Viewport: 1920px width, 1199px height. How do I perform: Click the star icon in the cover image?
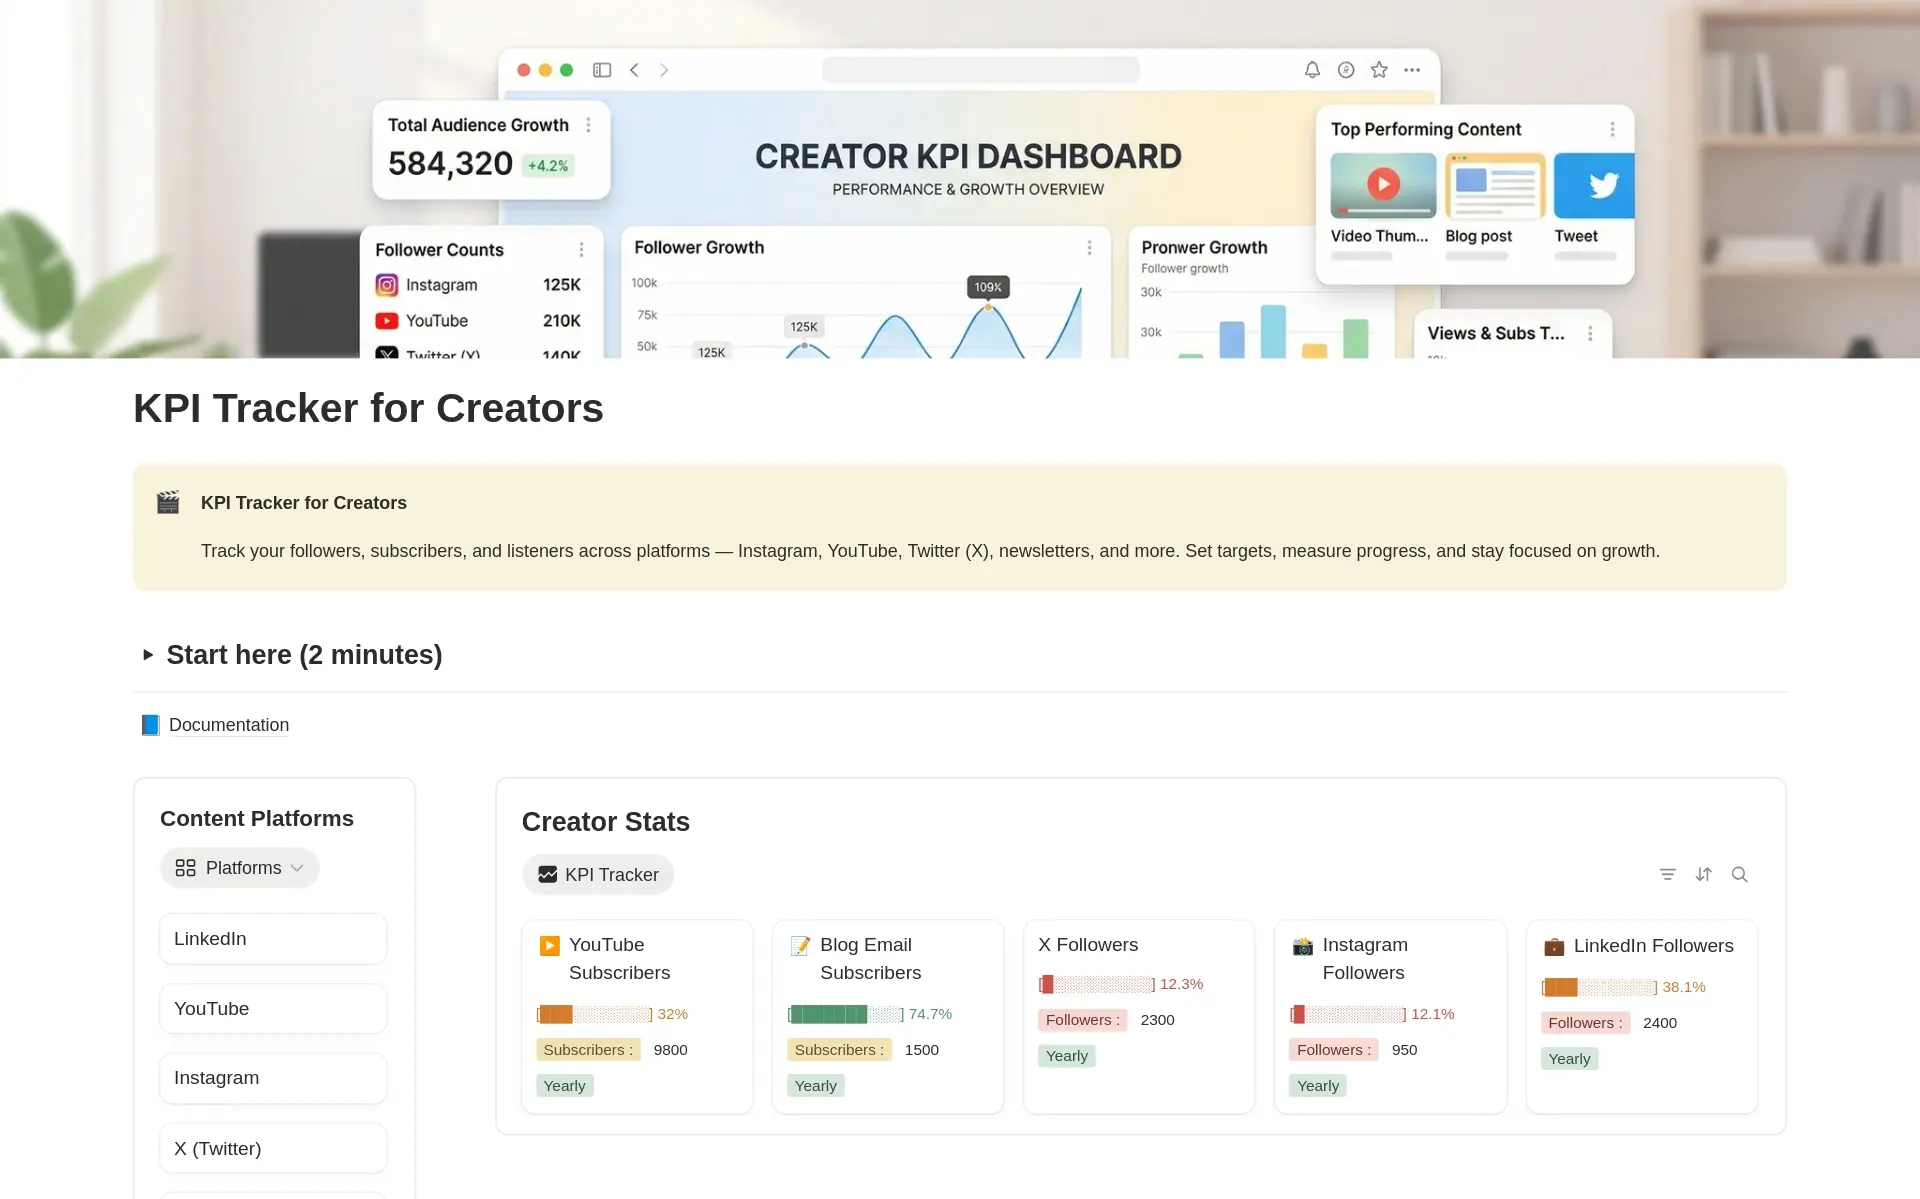point(1379,70)
